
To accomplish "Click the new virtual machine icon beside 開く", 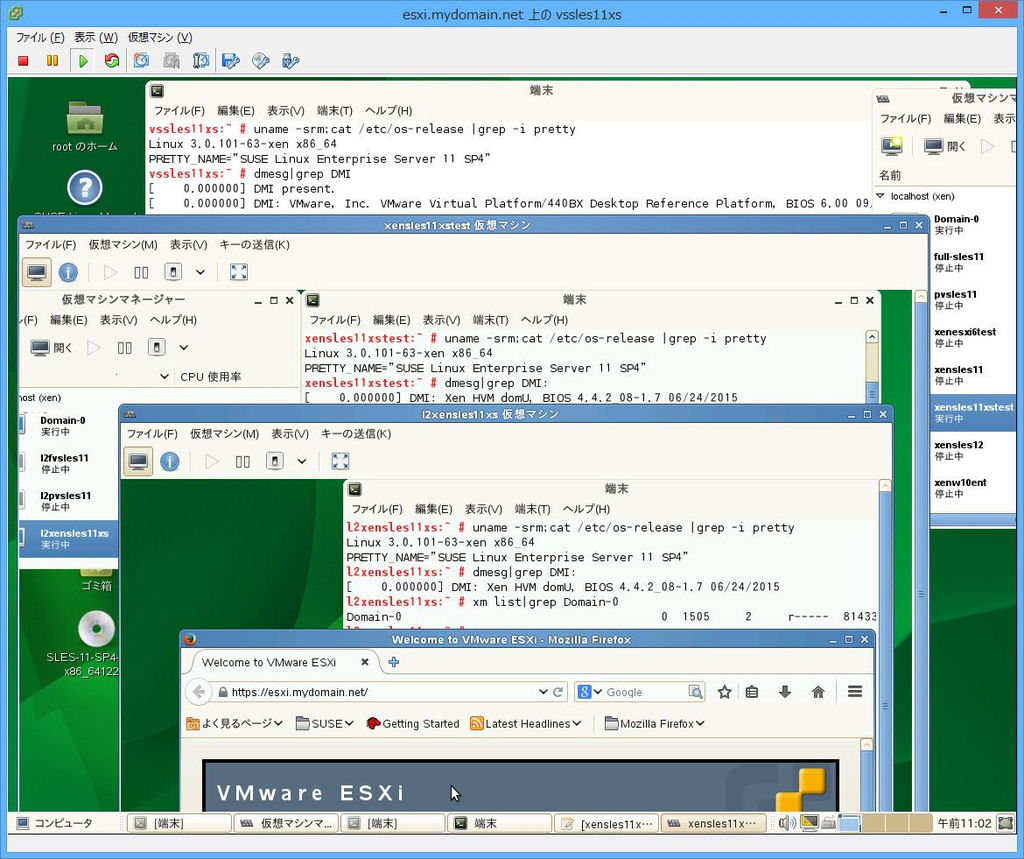I will 891,146.
